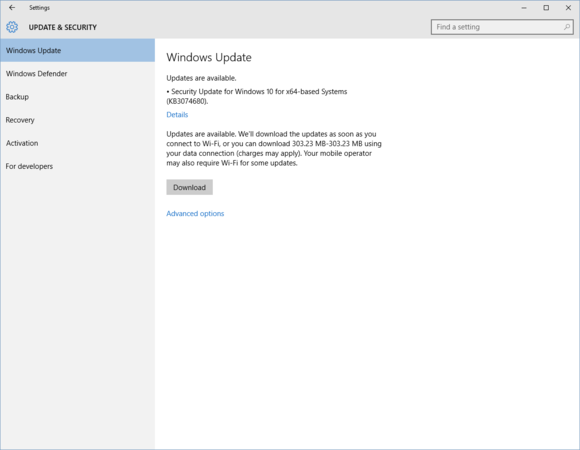580x450 pixels.
Task: Click the KB3074680 security update text
Action: (257, 96)
